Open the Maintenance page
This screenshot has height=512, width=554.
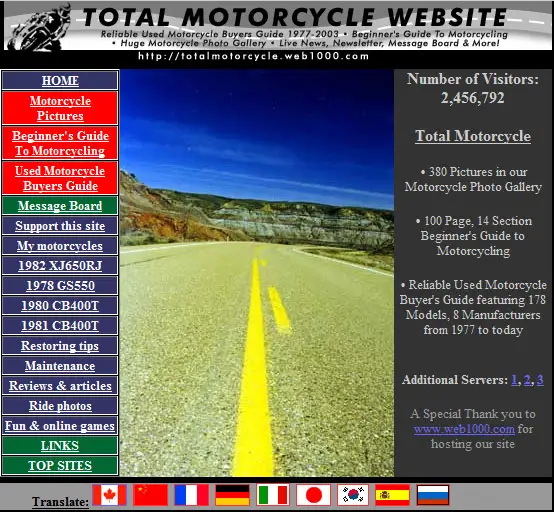click(x=60, y=365)
